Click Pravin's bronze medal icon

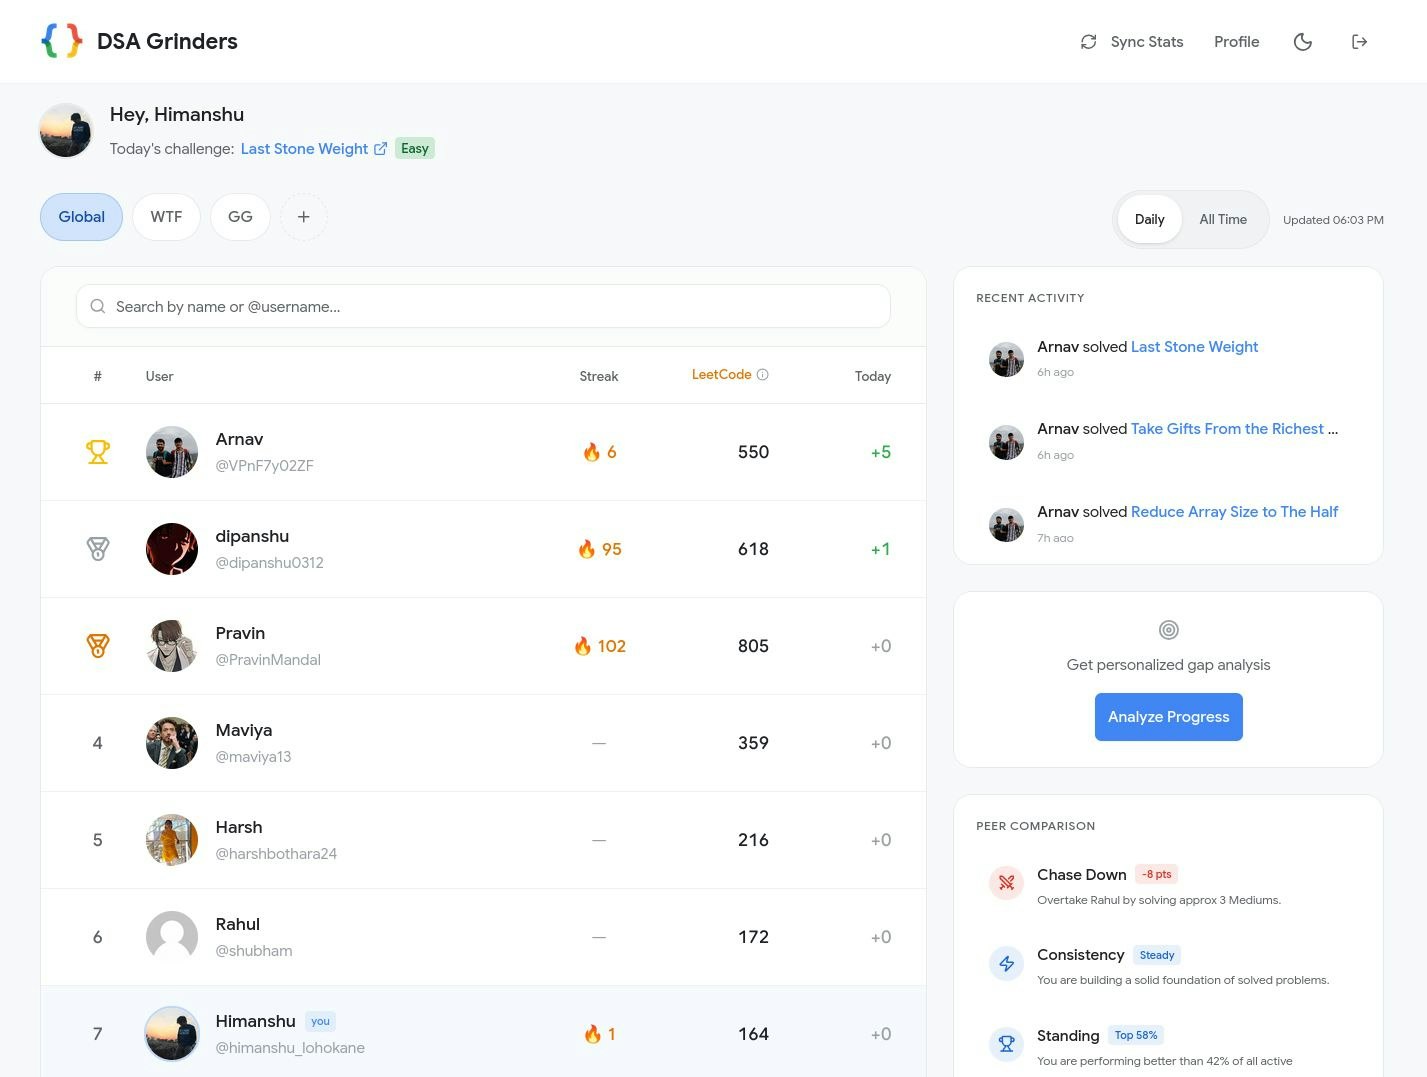coord(97,645)
